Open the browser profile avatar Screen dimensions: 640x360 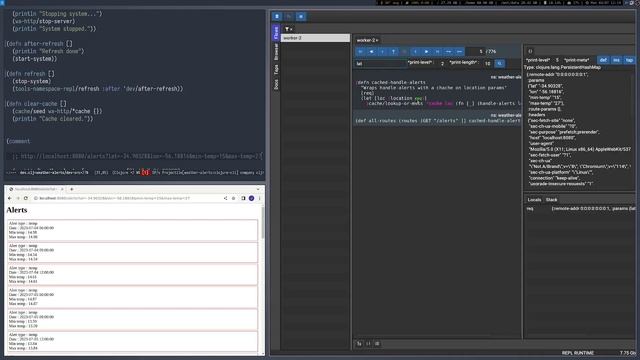(251, 198)
